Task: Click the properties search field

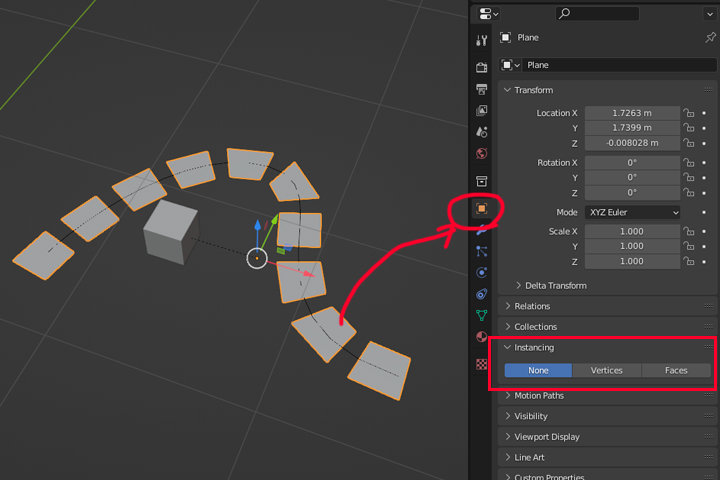Action: click(x=597, y=14)
